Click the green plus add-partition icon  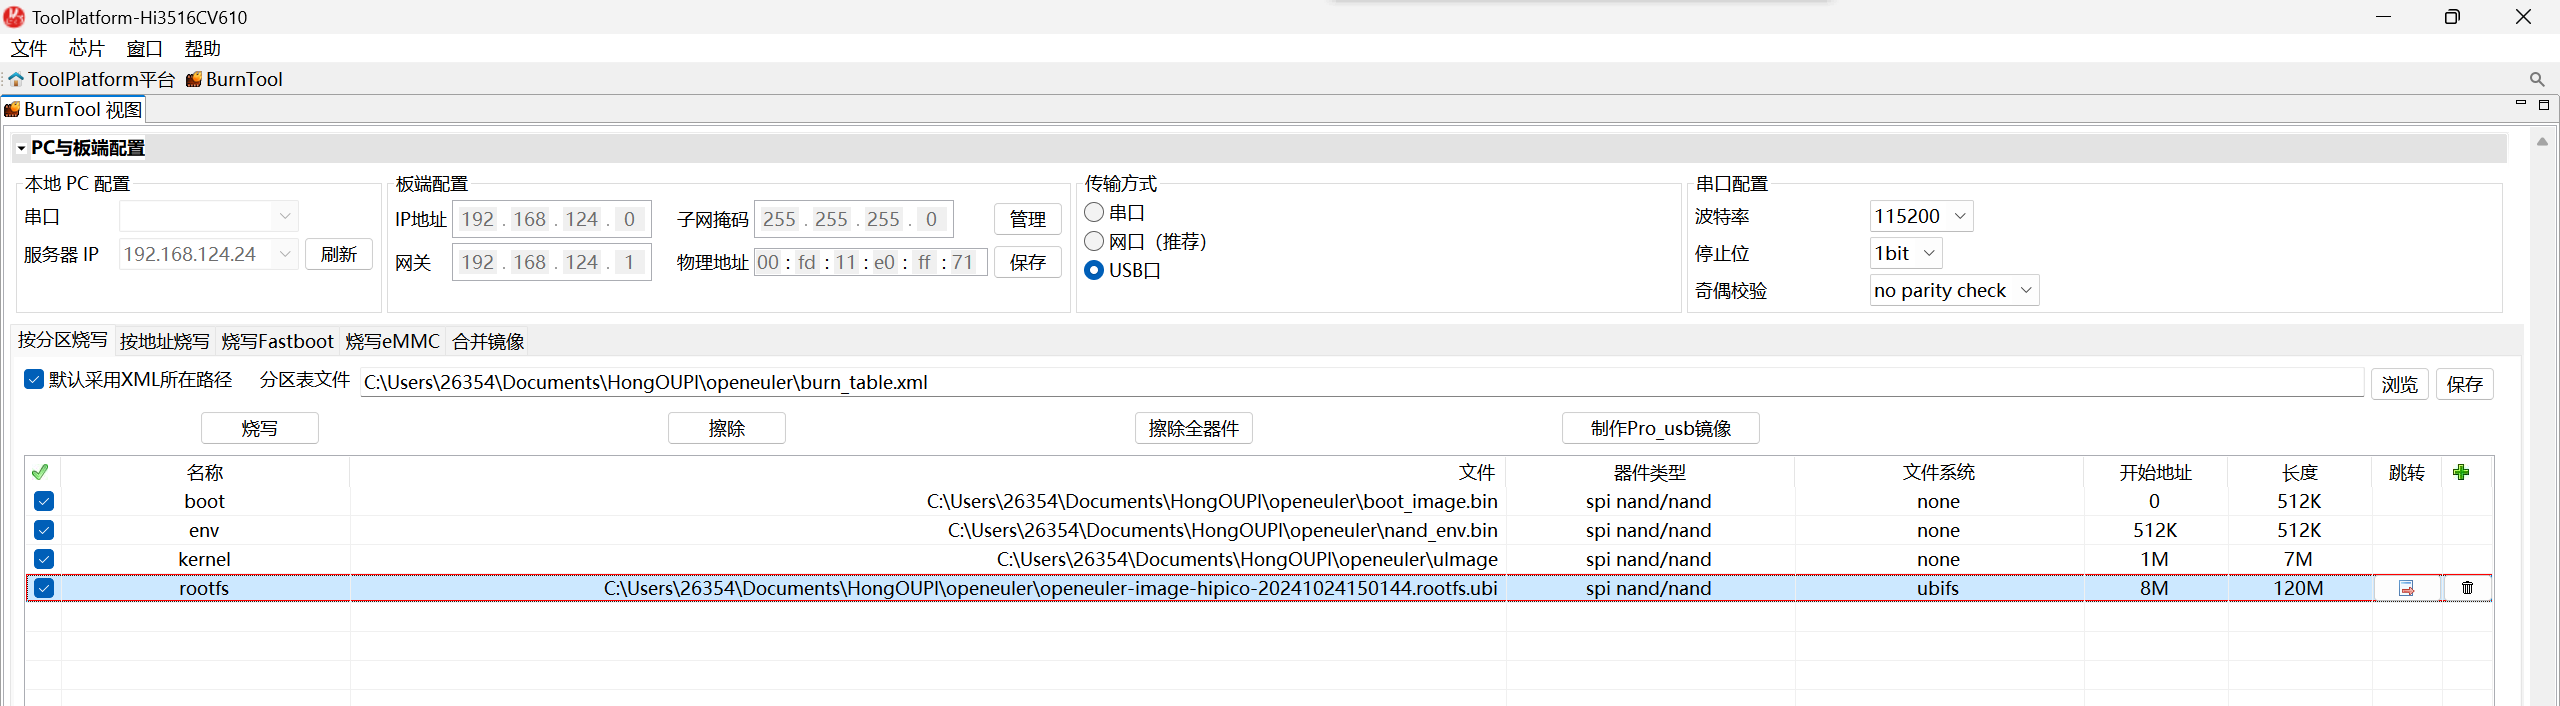(2461, 472)
